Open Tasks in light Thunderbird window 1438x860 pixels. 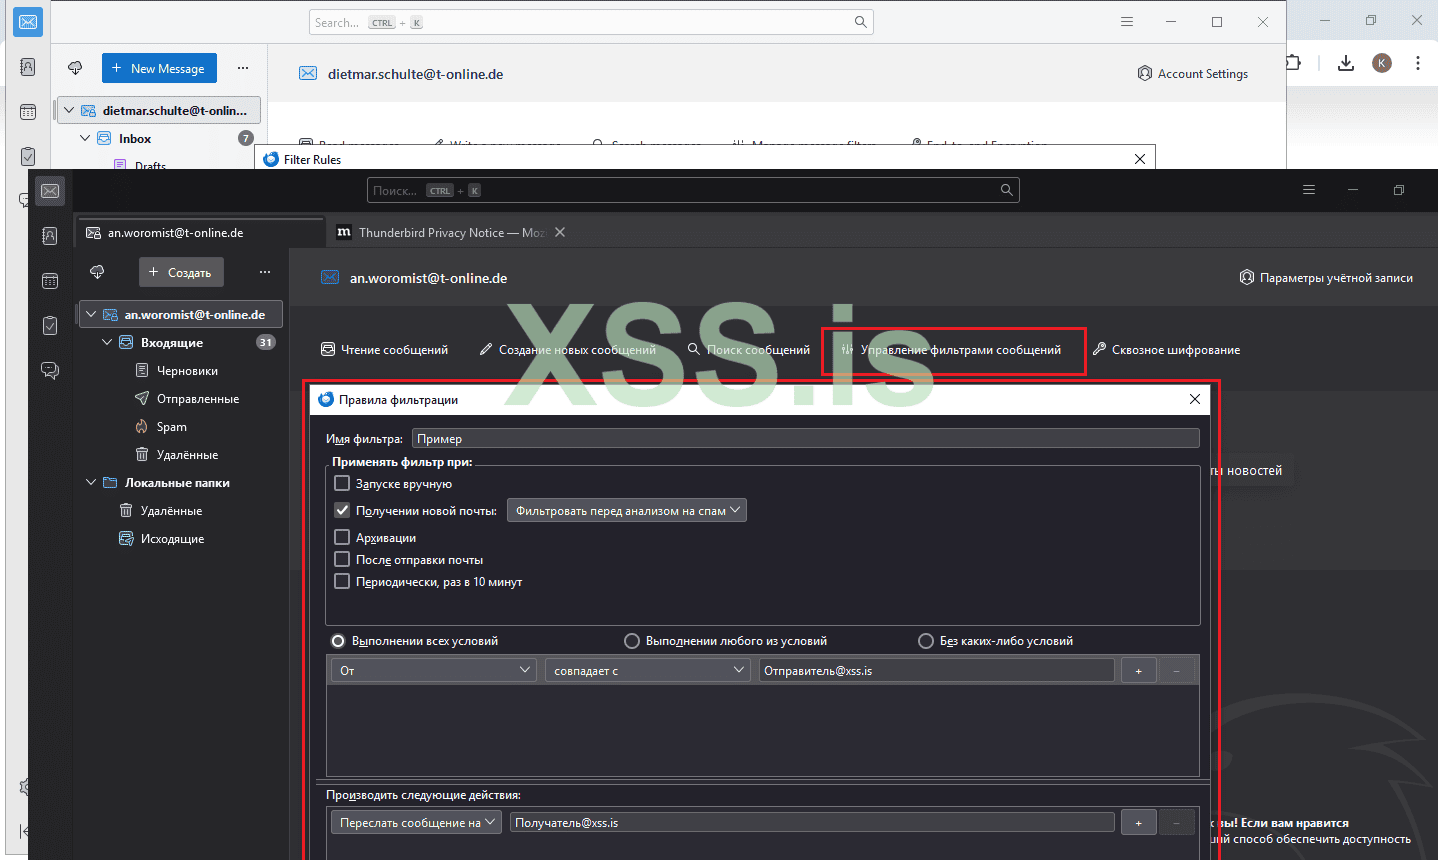tap(28, 156)
